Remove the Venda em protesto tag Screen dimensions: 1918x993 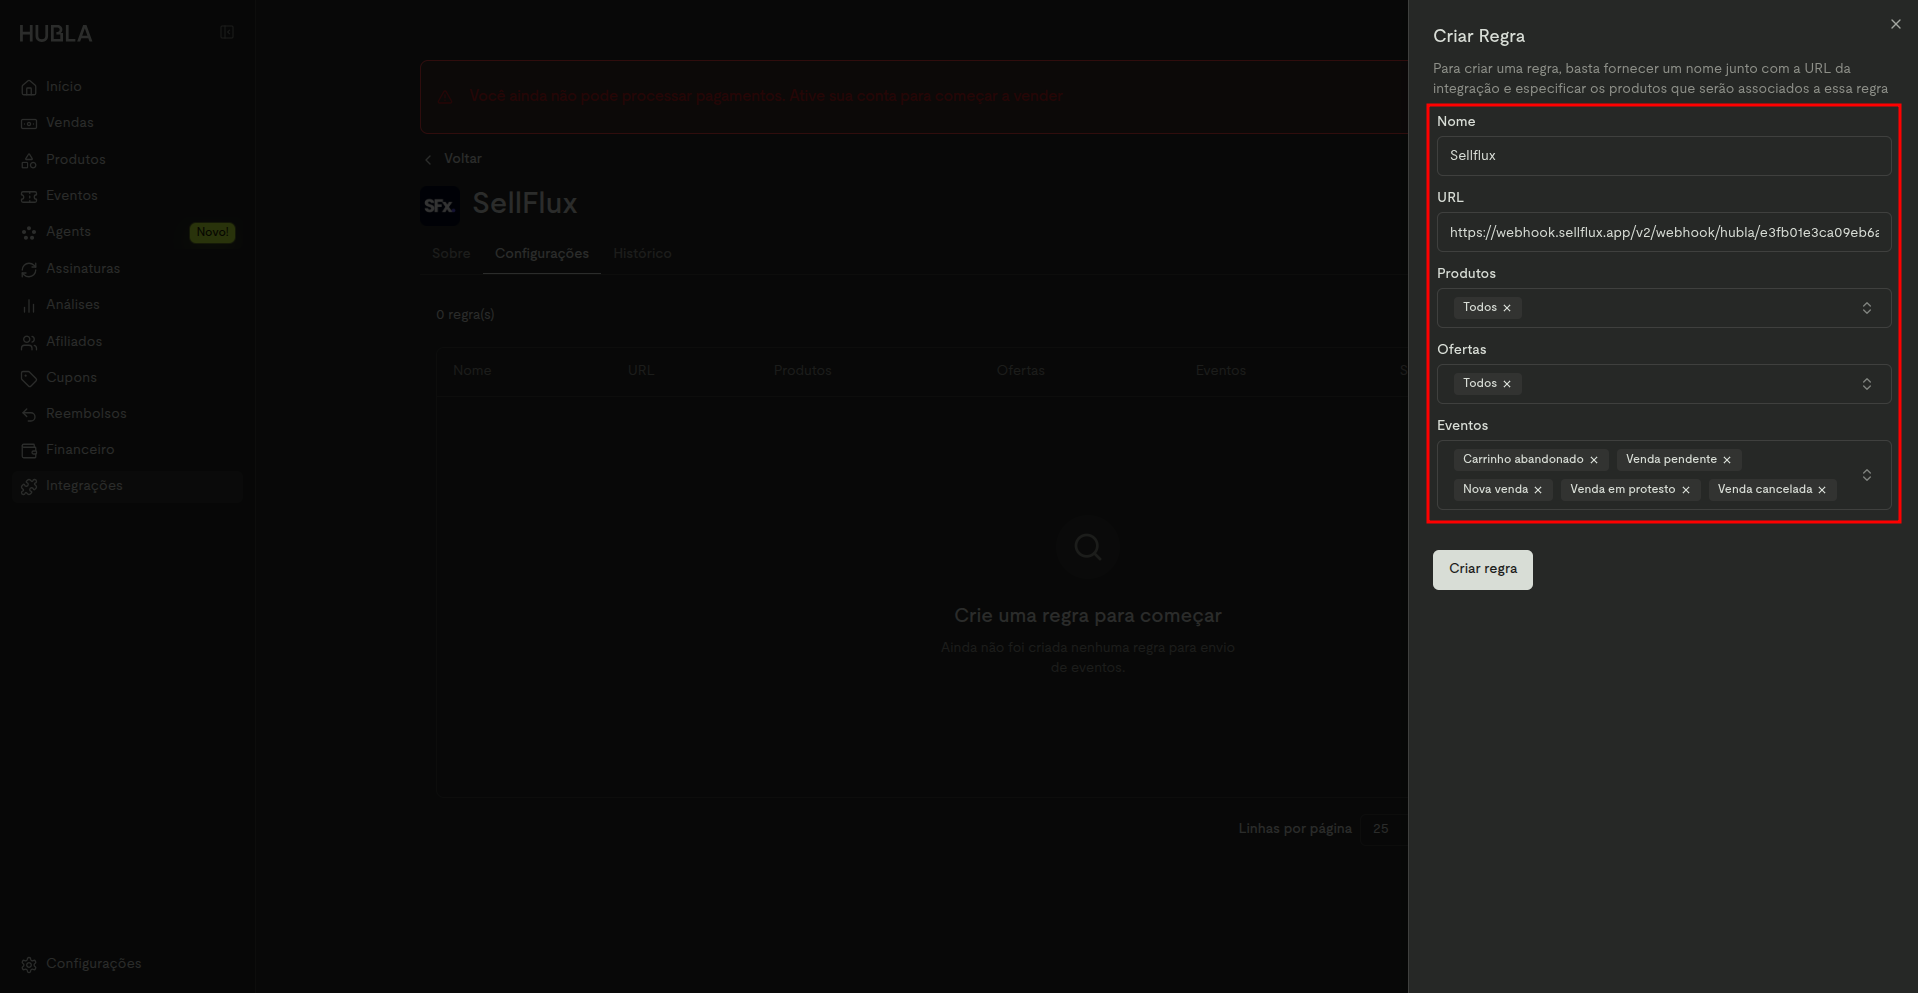(x=1686, y=490)
